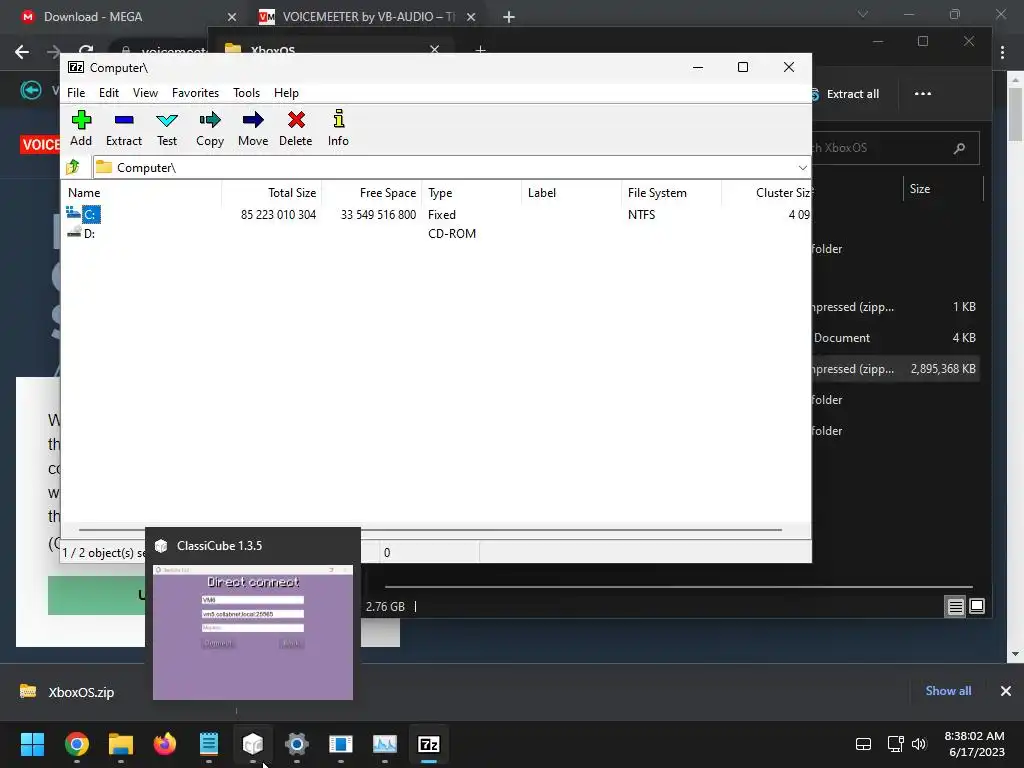Click the red Delete toolbar icon
1024x768 pixels.
[x=296, y=128]
